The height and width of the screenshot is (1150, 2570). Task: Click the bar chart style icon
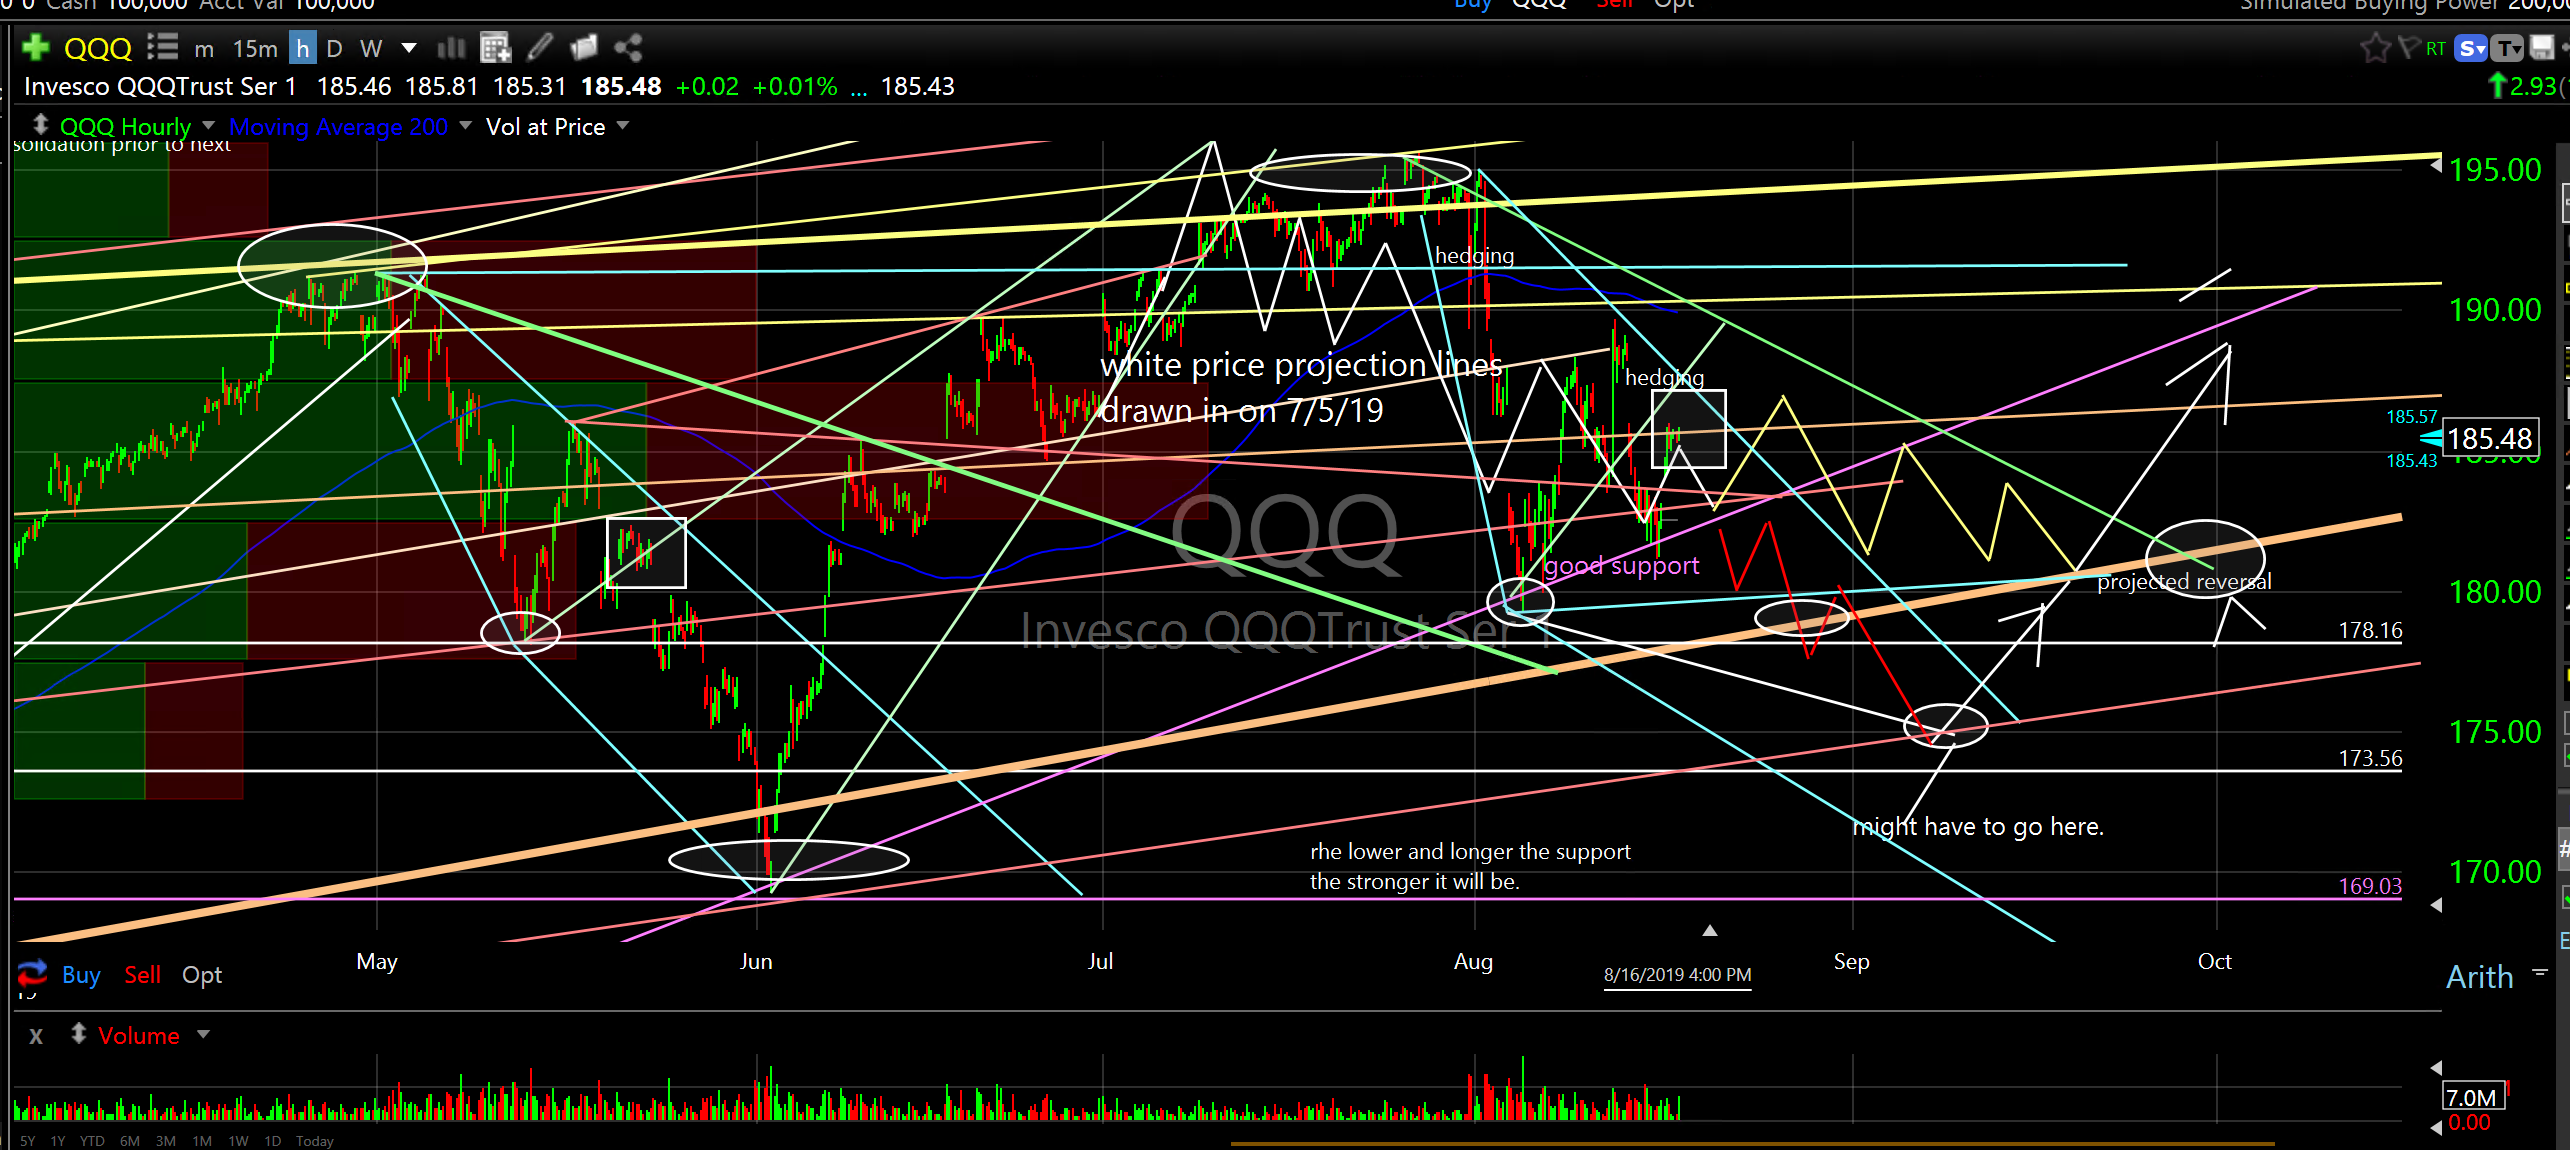452,47
